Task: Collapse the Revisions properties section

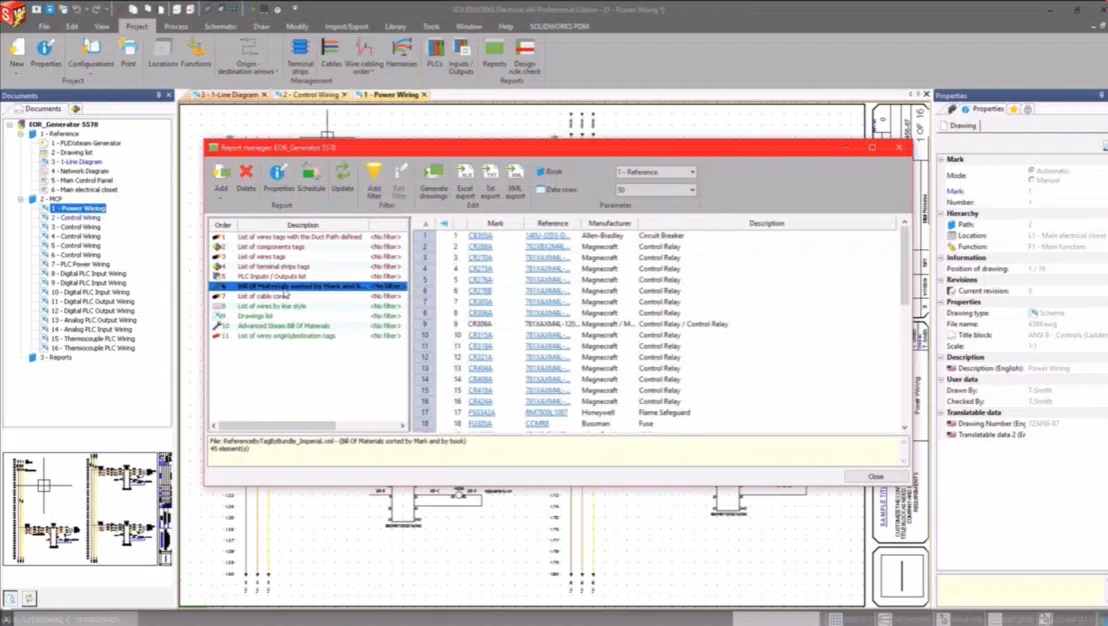Action: pyautogui.click(x=941, y=280)
